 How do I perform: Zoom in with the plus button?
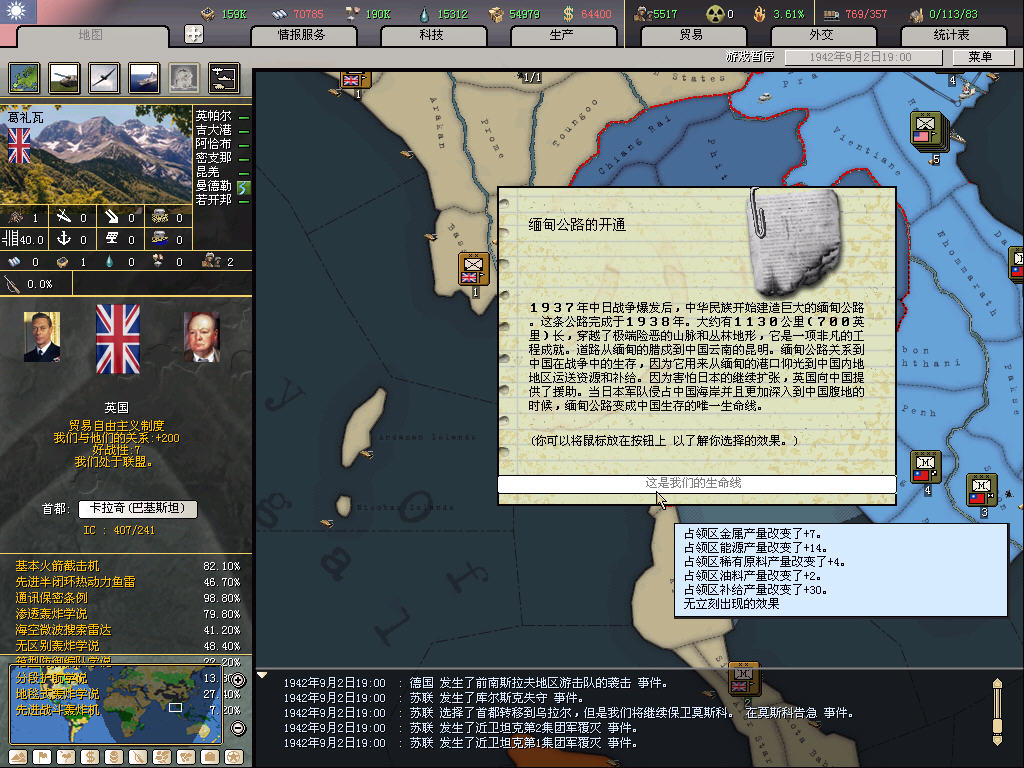point(238,680)
